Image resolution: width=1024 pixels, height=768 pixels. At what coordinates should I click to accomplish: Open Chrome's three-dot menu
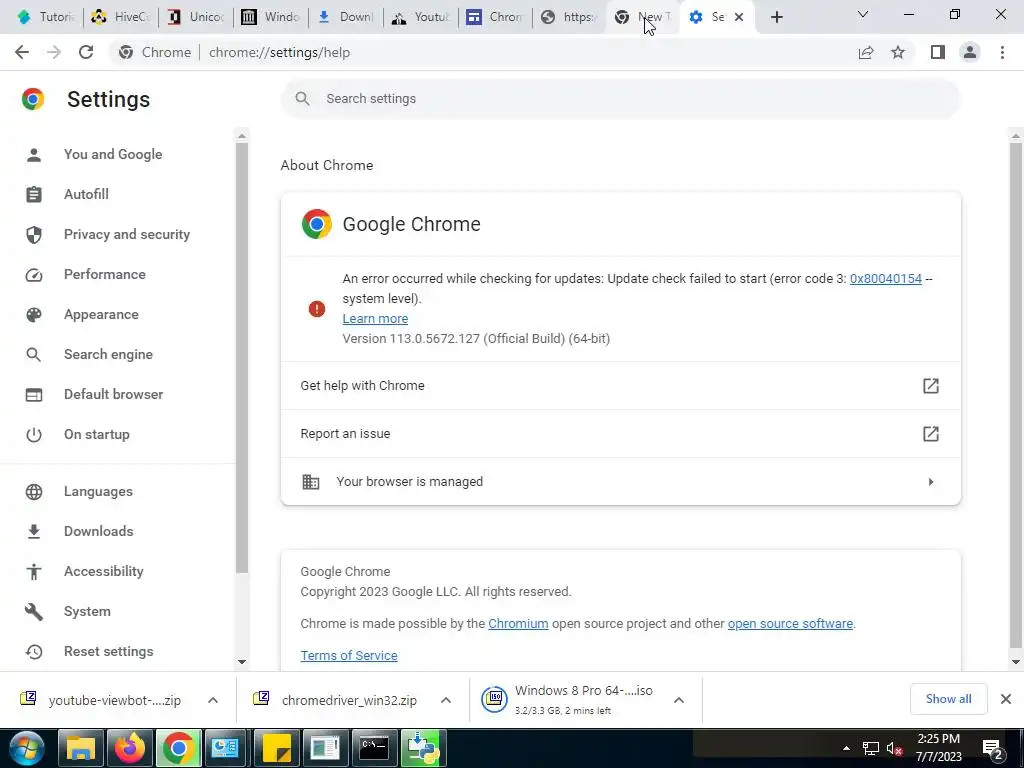(1002, 52)
